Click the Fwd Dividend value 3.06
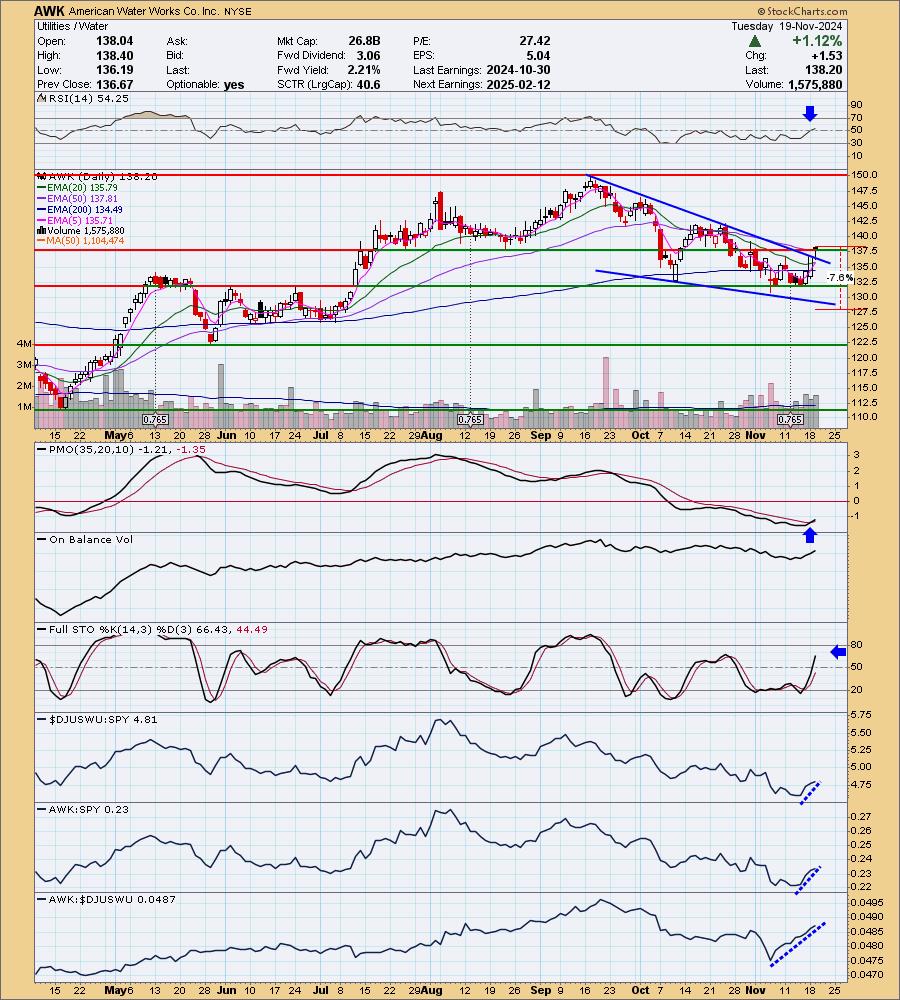The height and width of the screenshot is (1000, 900). (x=369, y=55)
